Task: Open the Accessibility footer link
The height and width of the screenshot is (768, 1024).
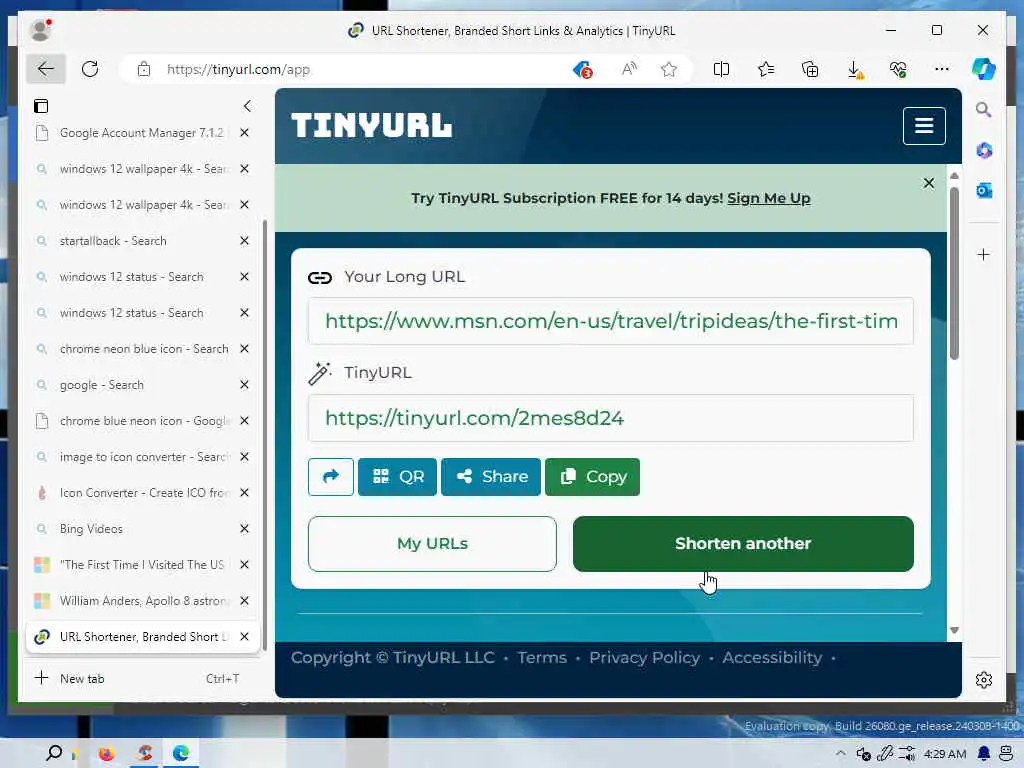Action: pos(772,658)
